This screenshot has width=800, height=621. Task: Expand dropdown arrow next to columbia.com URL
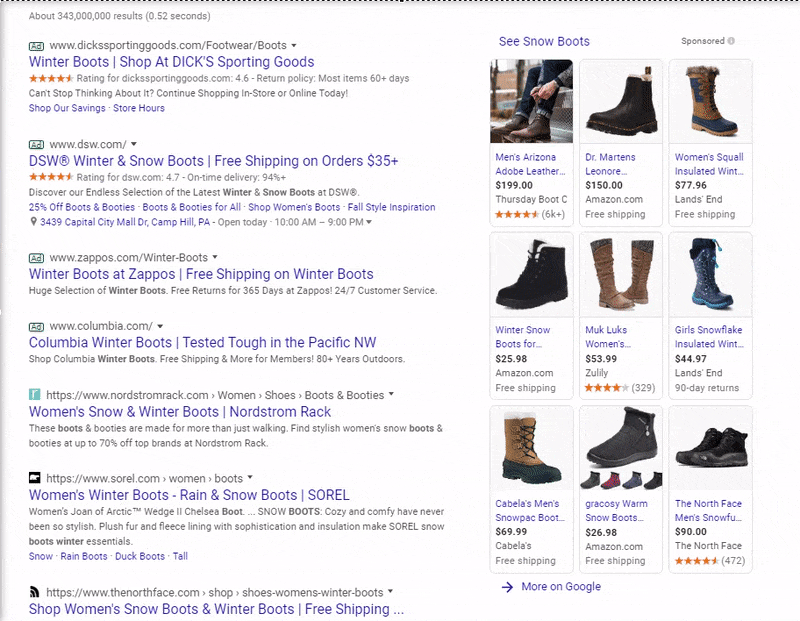160,326
